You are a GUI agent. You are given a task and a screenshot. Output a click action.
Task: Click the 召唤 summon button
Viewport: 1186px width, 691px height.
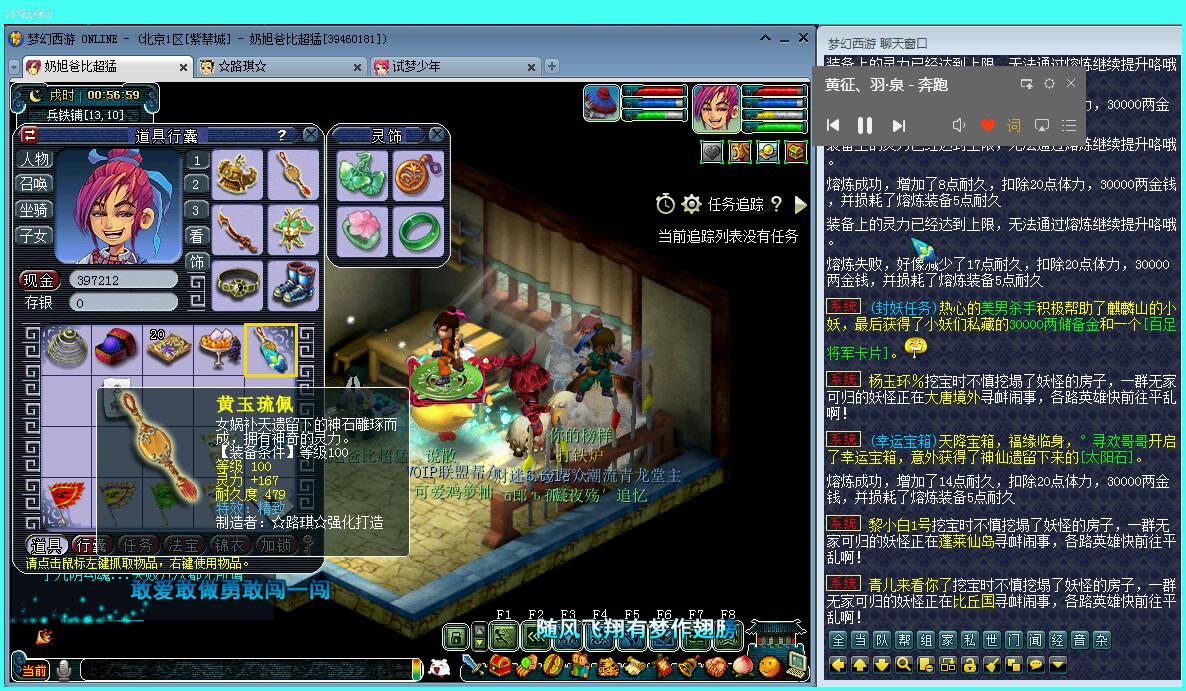click(x=34, y=184)
